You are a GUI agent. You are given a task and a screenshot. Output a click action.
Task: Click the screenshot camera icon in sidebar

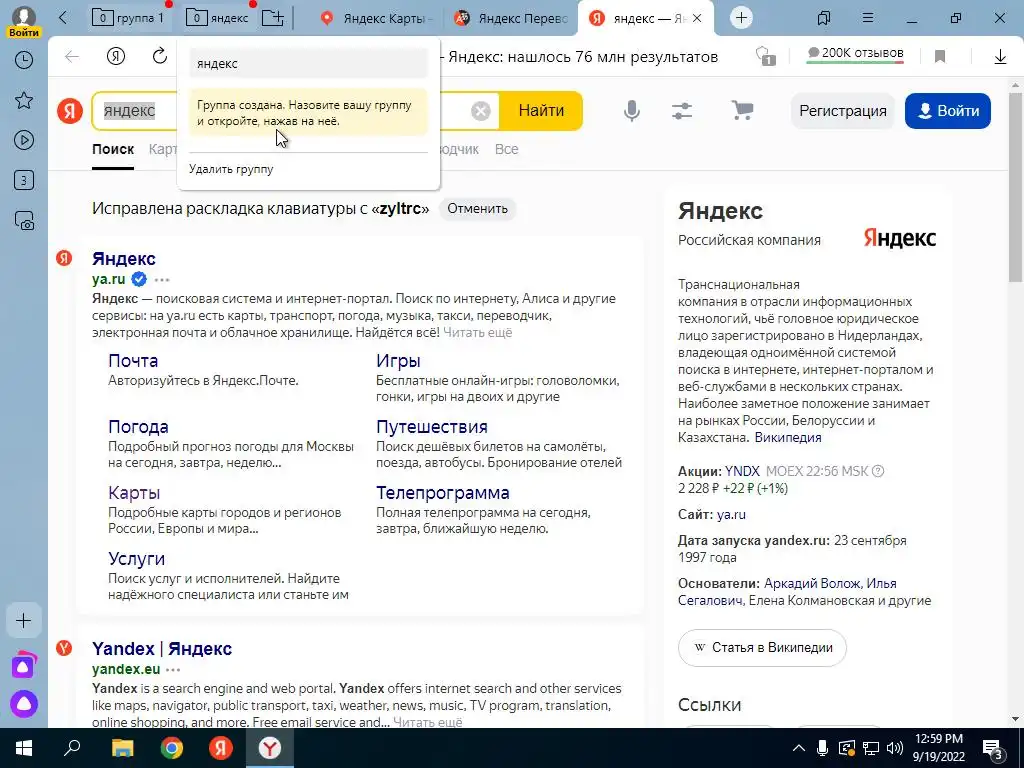(x=24, y=221)
